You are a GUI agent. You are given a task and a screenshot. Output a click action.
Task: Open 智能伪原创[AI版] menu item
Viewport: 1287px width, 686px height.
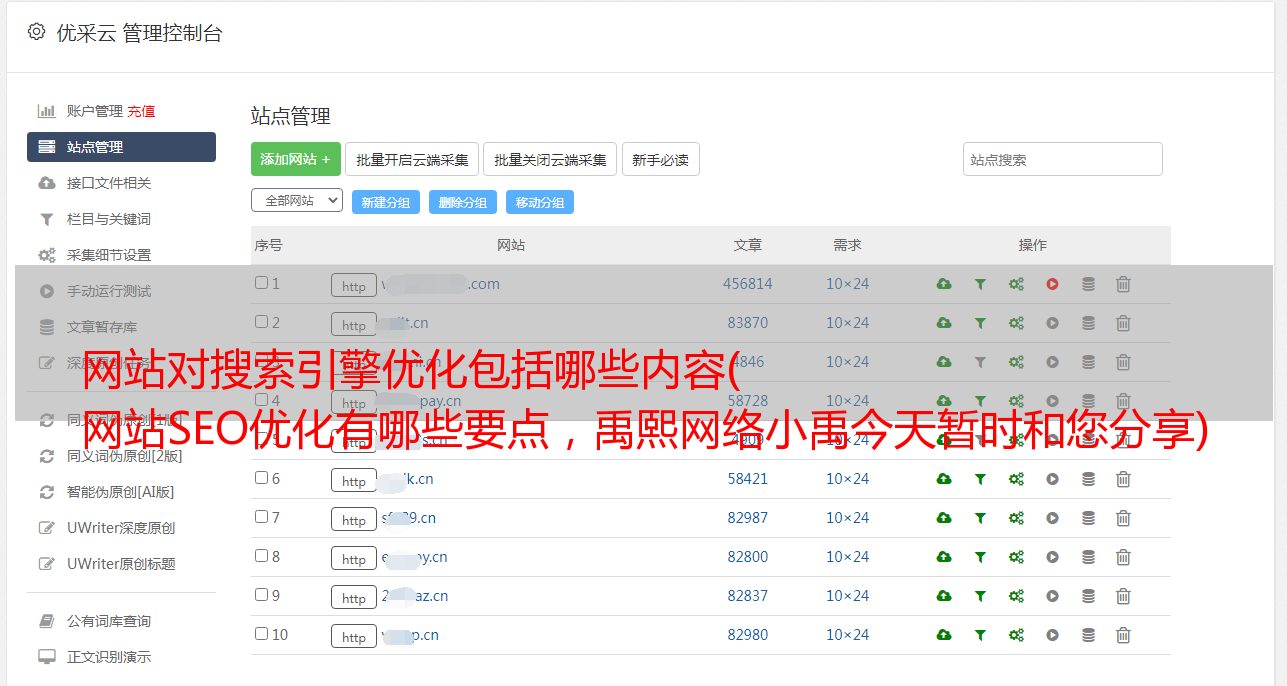(121, 492)
